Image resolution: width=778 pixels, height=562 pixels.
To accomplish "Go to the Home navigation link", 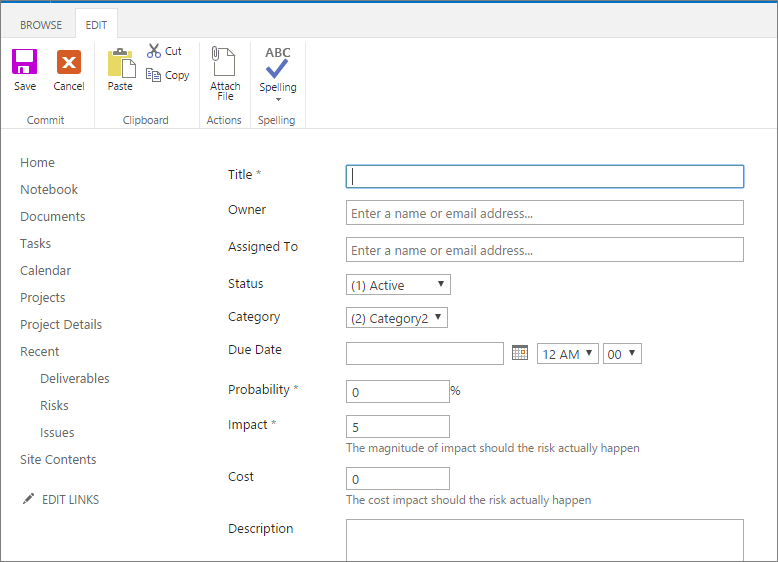I will pyautogui.click(x=37, y=163).
